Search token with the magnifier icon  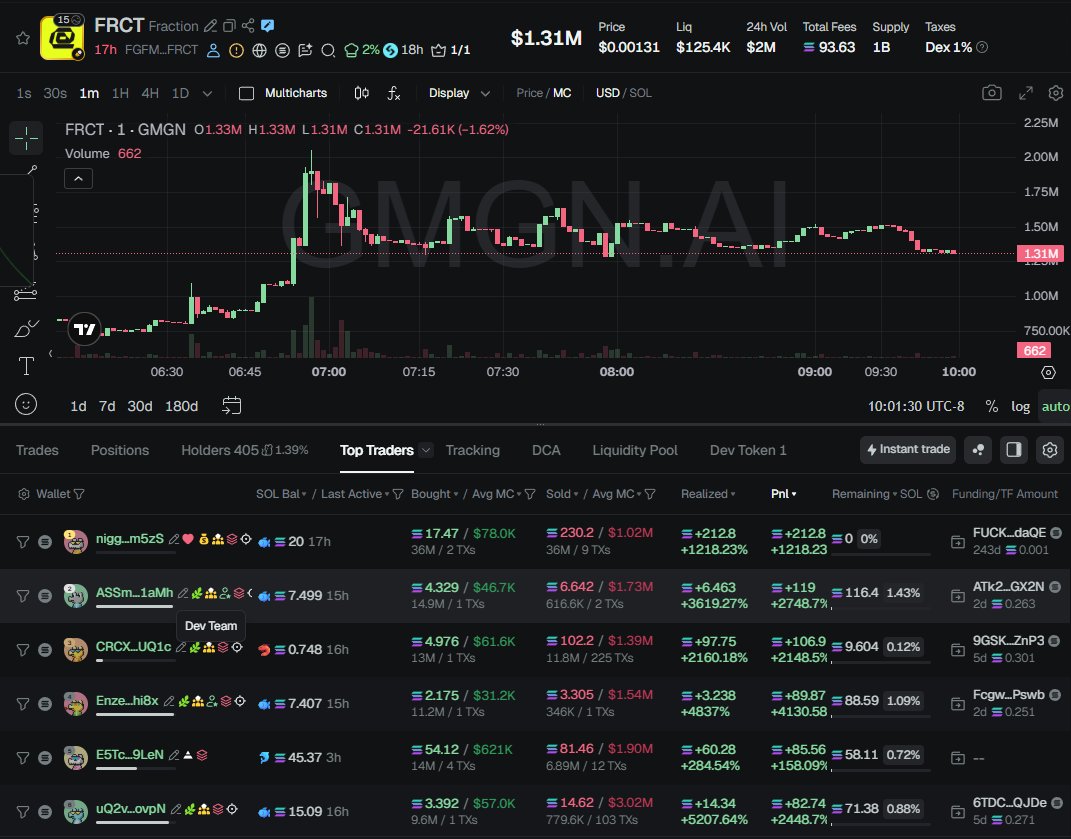pyautogui.click(x=328, y=50)
